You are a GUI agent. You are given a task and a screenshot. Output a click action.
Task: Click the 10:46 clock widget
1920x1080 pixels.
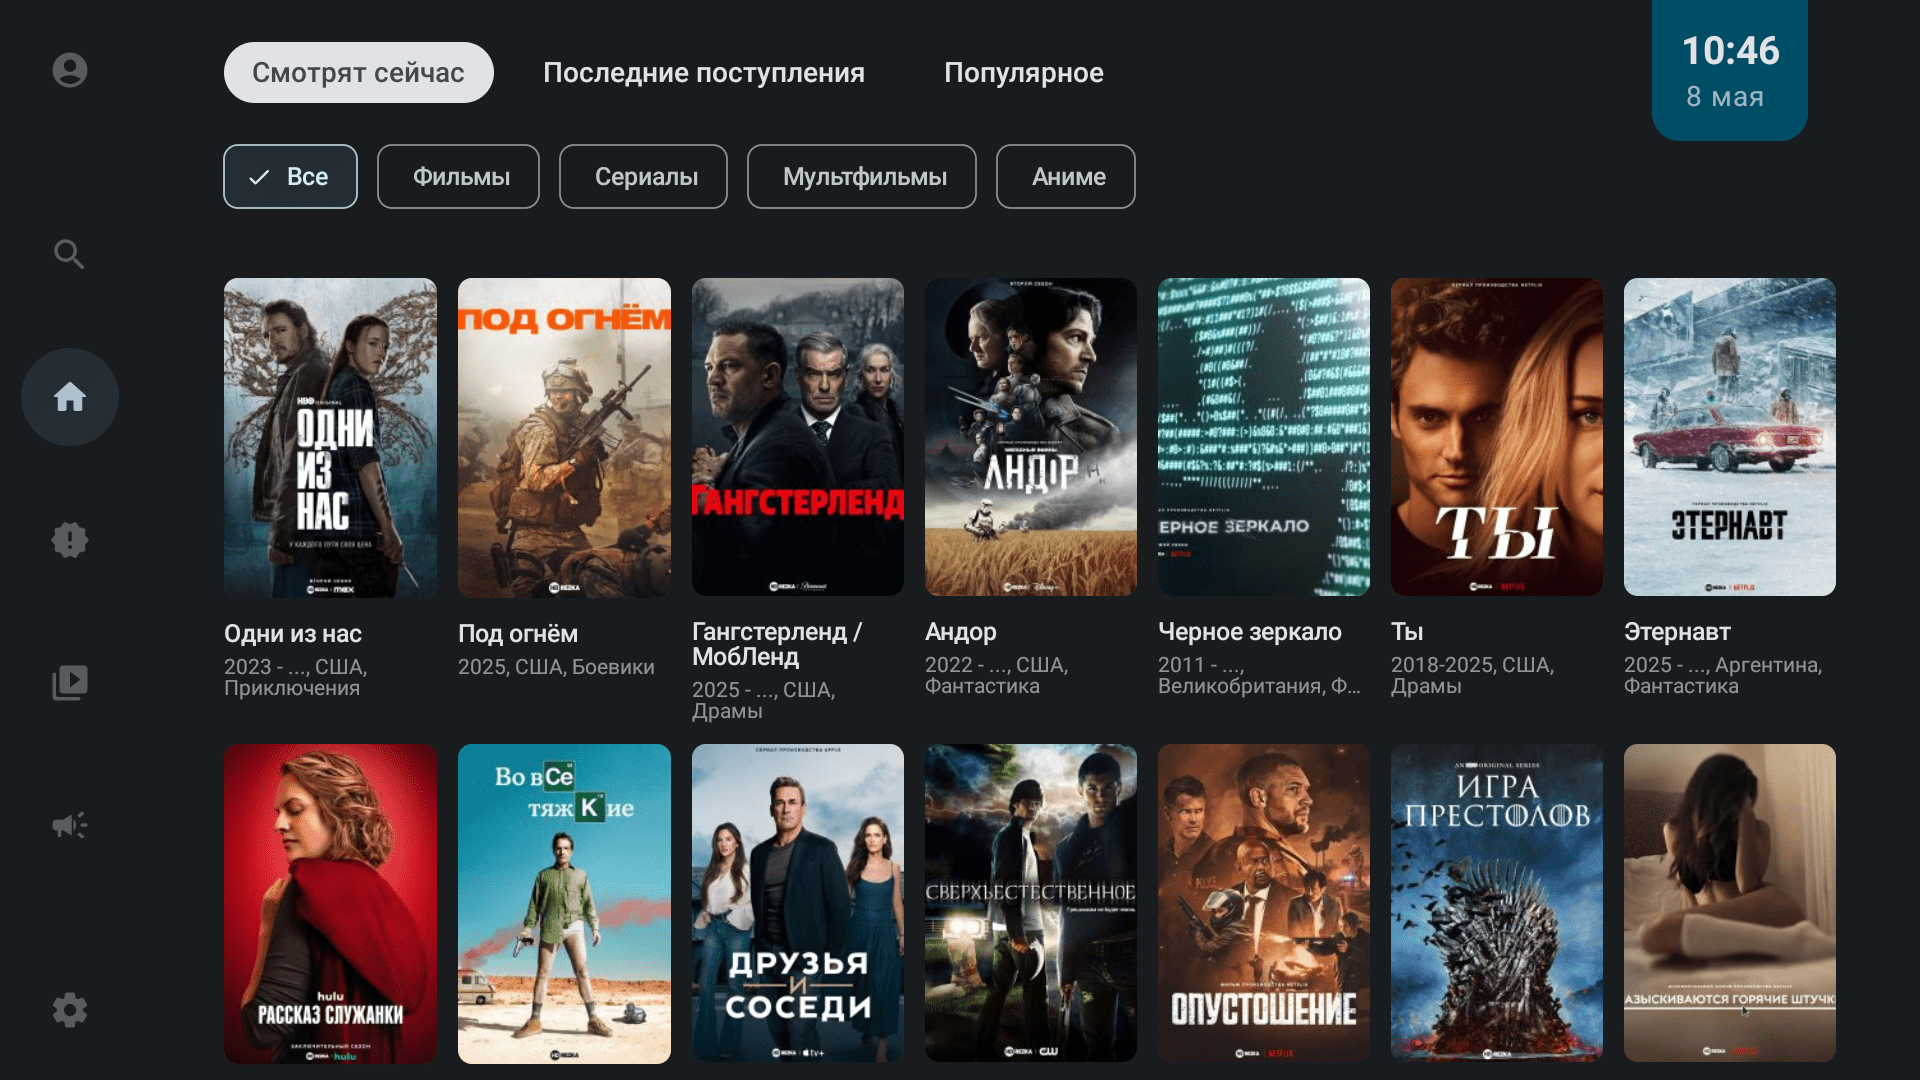pos(1730,70)
